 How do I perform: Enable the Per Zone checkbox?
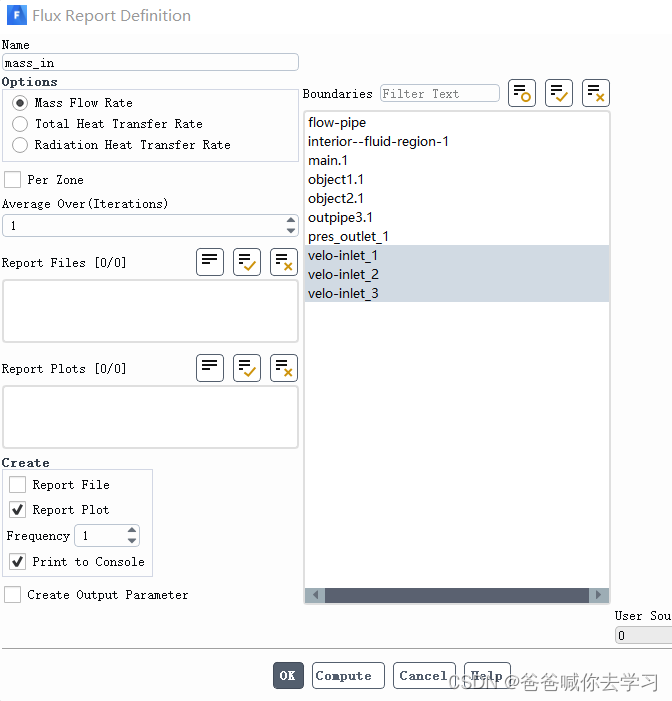click(x=13, y=180)
